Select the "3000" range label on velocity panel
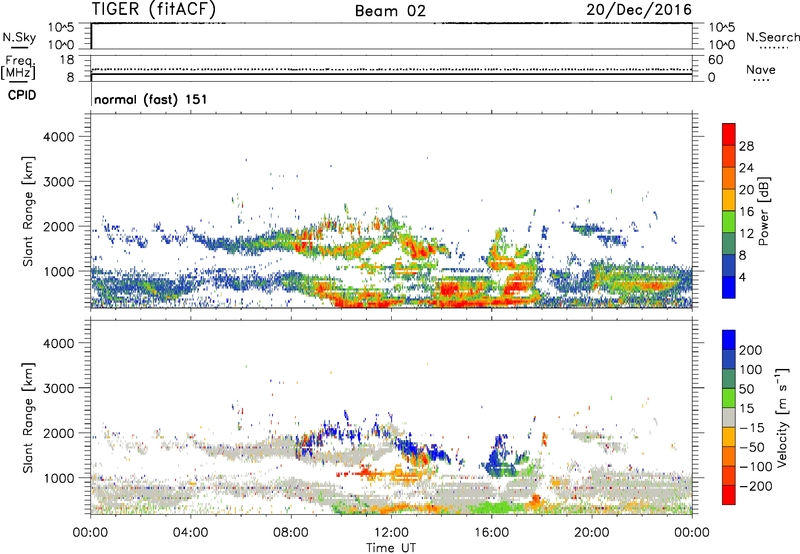The height and width of the screenshot is (554, 800). [x=59, y=388]
